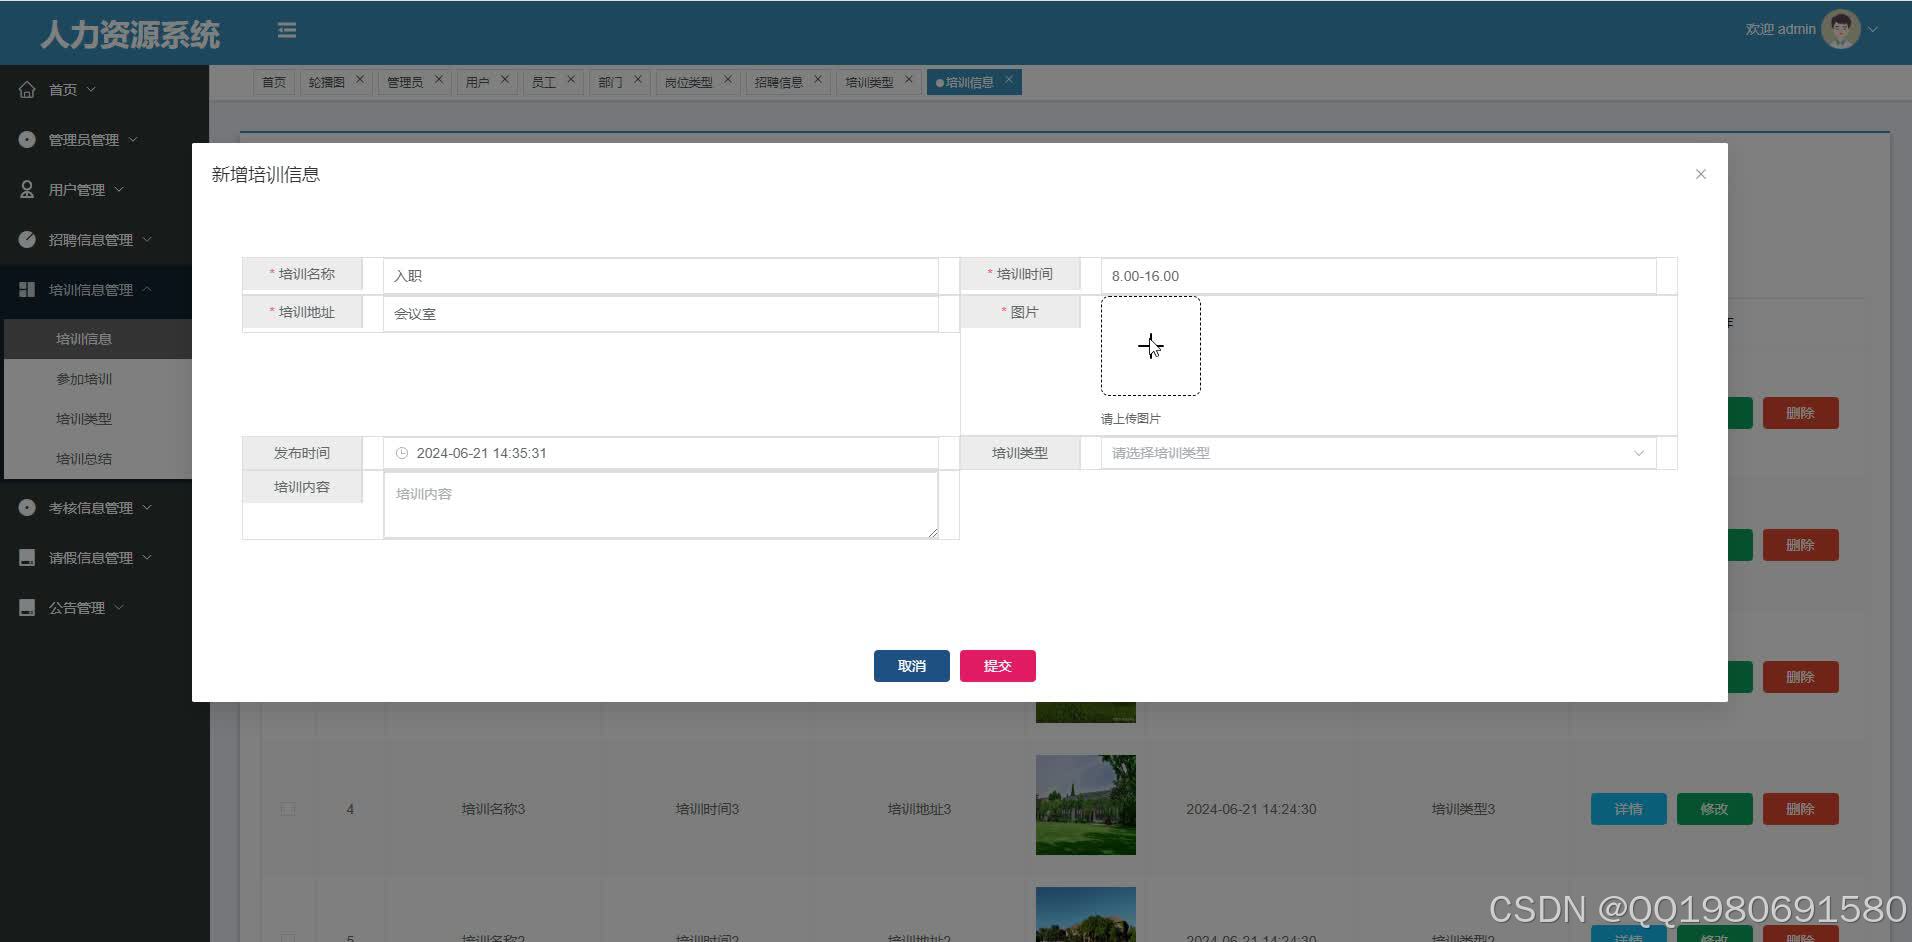This screenshot has width=1912, height=942.
Task: Click the 请假信息管理 sidebar icon
Action: [x=27, y=557]
